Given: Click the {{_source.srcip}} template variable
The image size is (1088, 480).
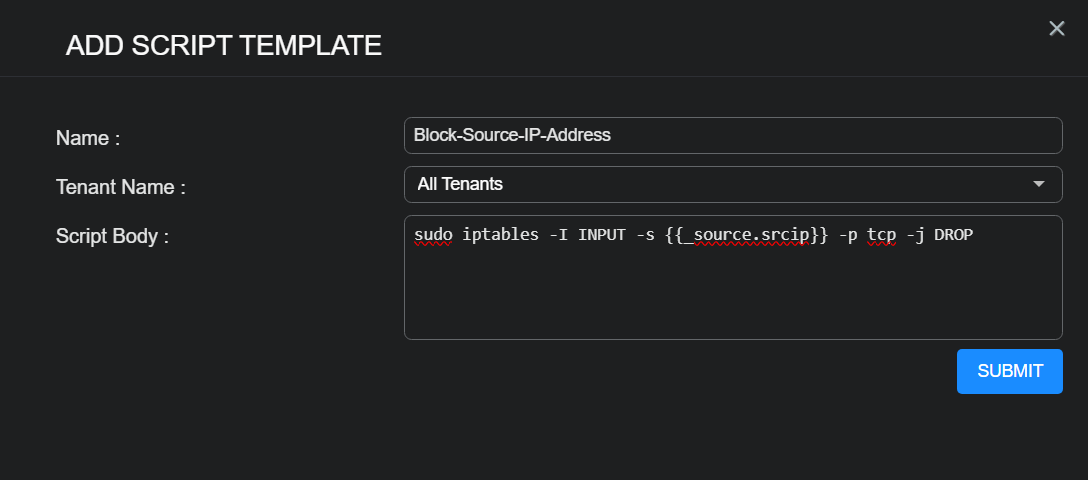Looking at the screenshot, I should 746,235.
